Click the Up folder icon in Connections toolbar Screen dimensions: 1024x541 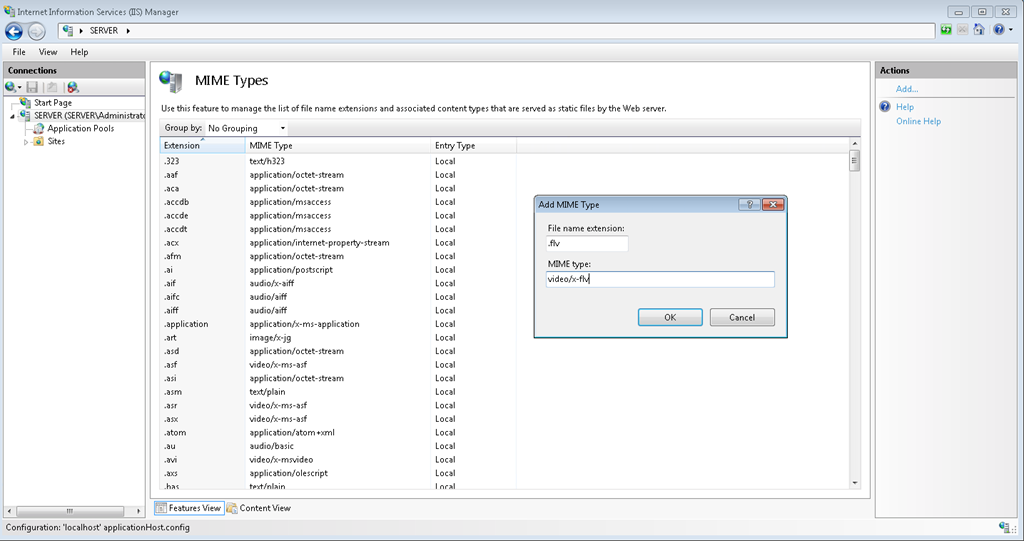[x=52, y=87]
